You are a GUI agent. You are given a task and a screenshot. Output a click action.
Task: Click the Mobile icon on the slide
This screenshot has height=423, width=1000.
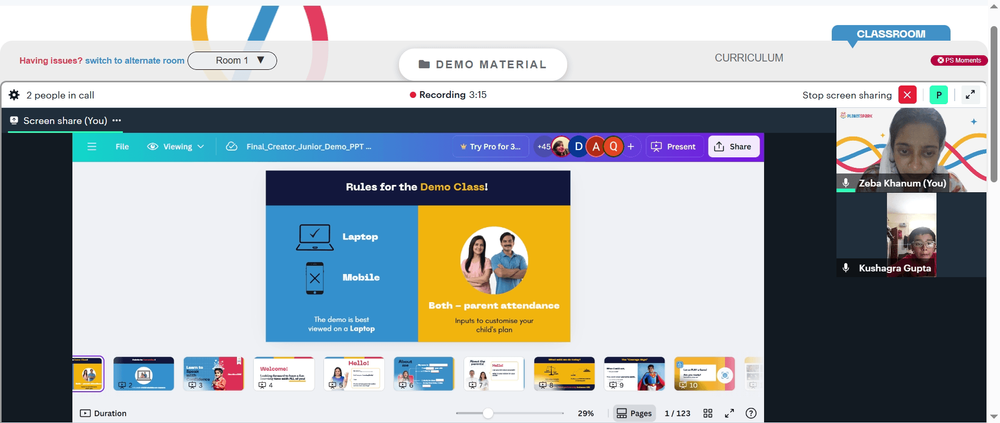click(314, 278)
